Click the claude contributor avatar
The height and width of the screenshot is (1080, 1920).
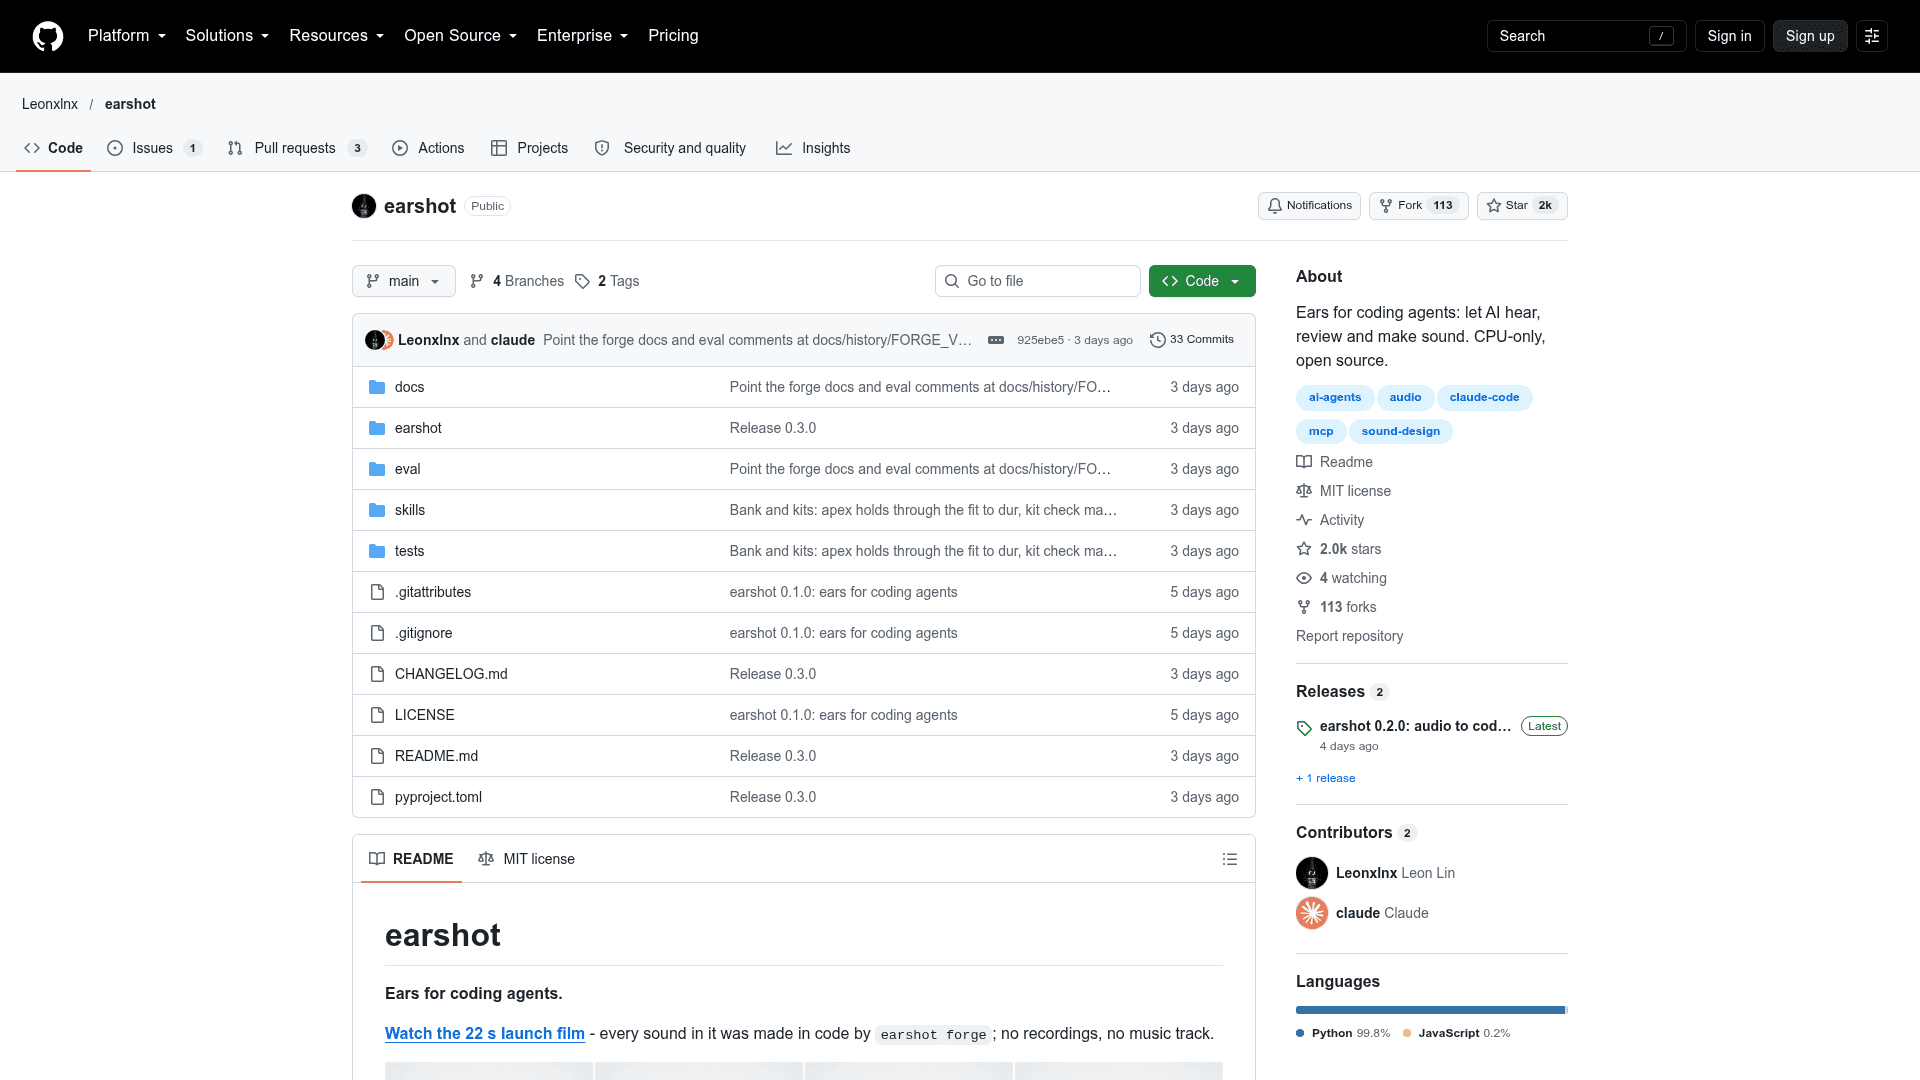(1312, 913)
